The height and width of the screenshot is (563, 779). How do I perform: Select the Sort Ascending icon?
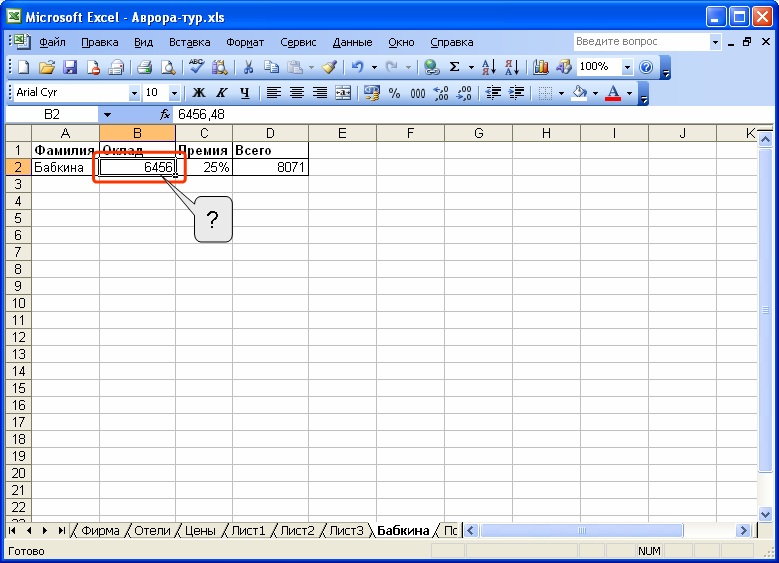coord(488,67)
